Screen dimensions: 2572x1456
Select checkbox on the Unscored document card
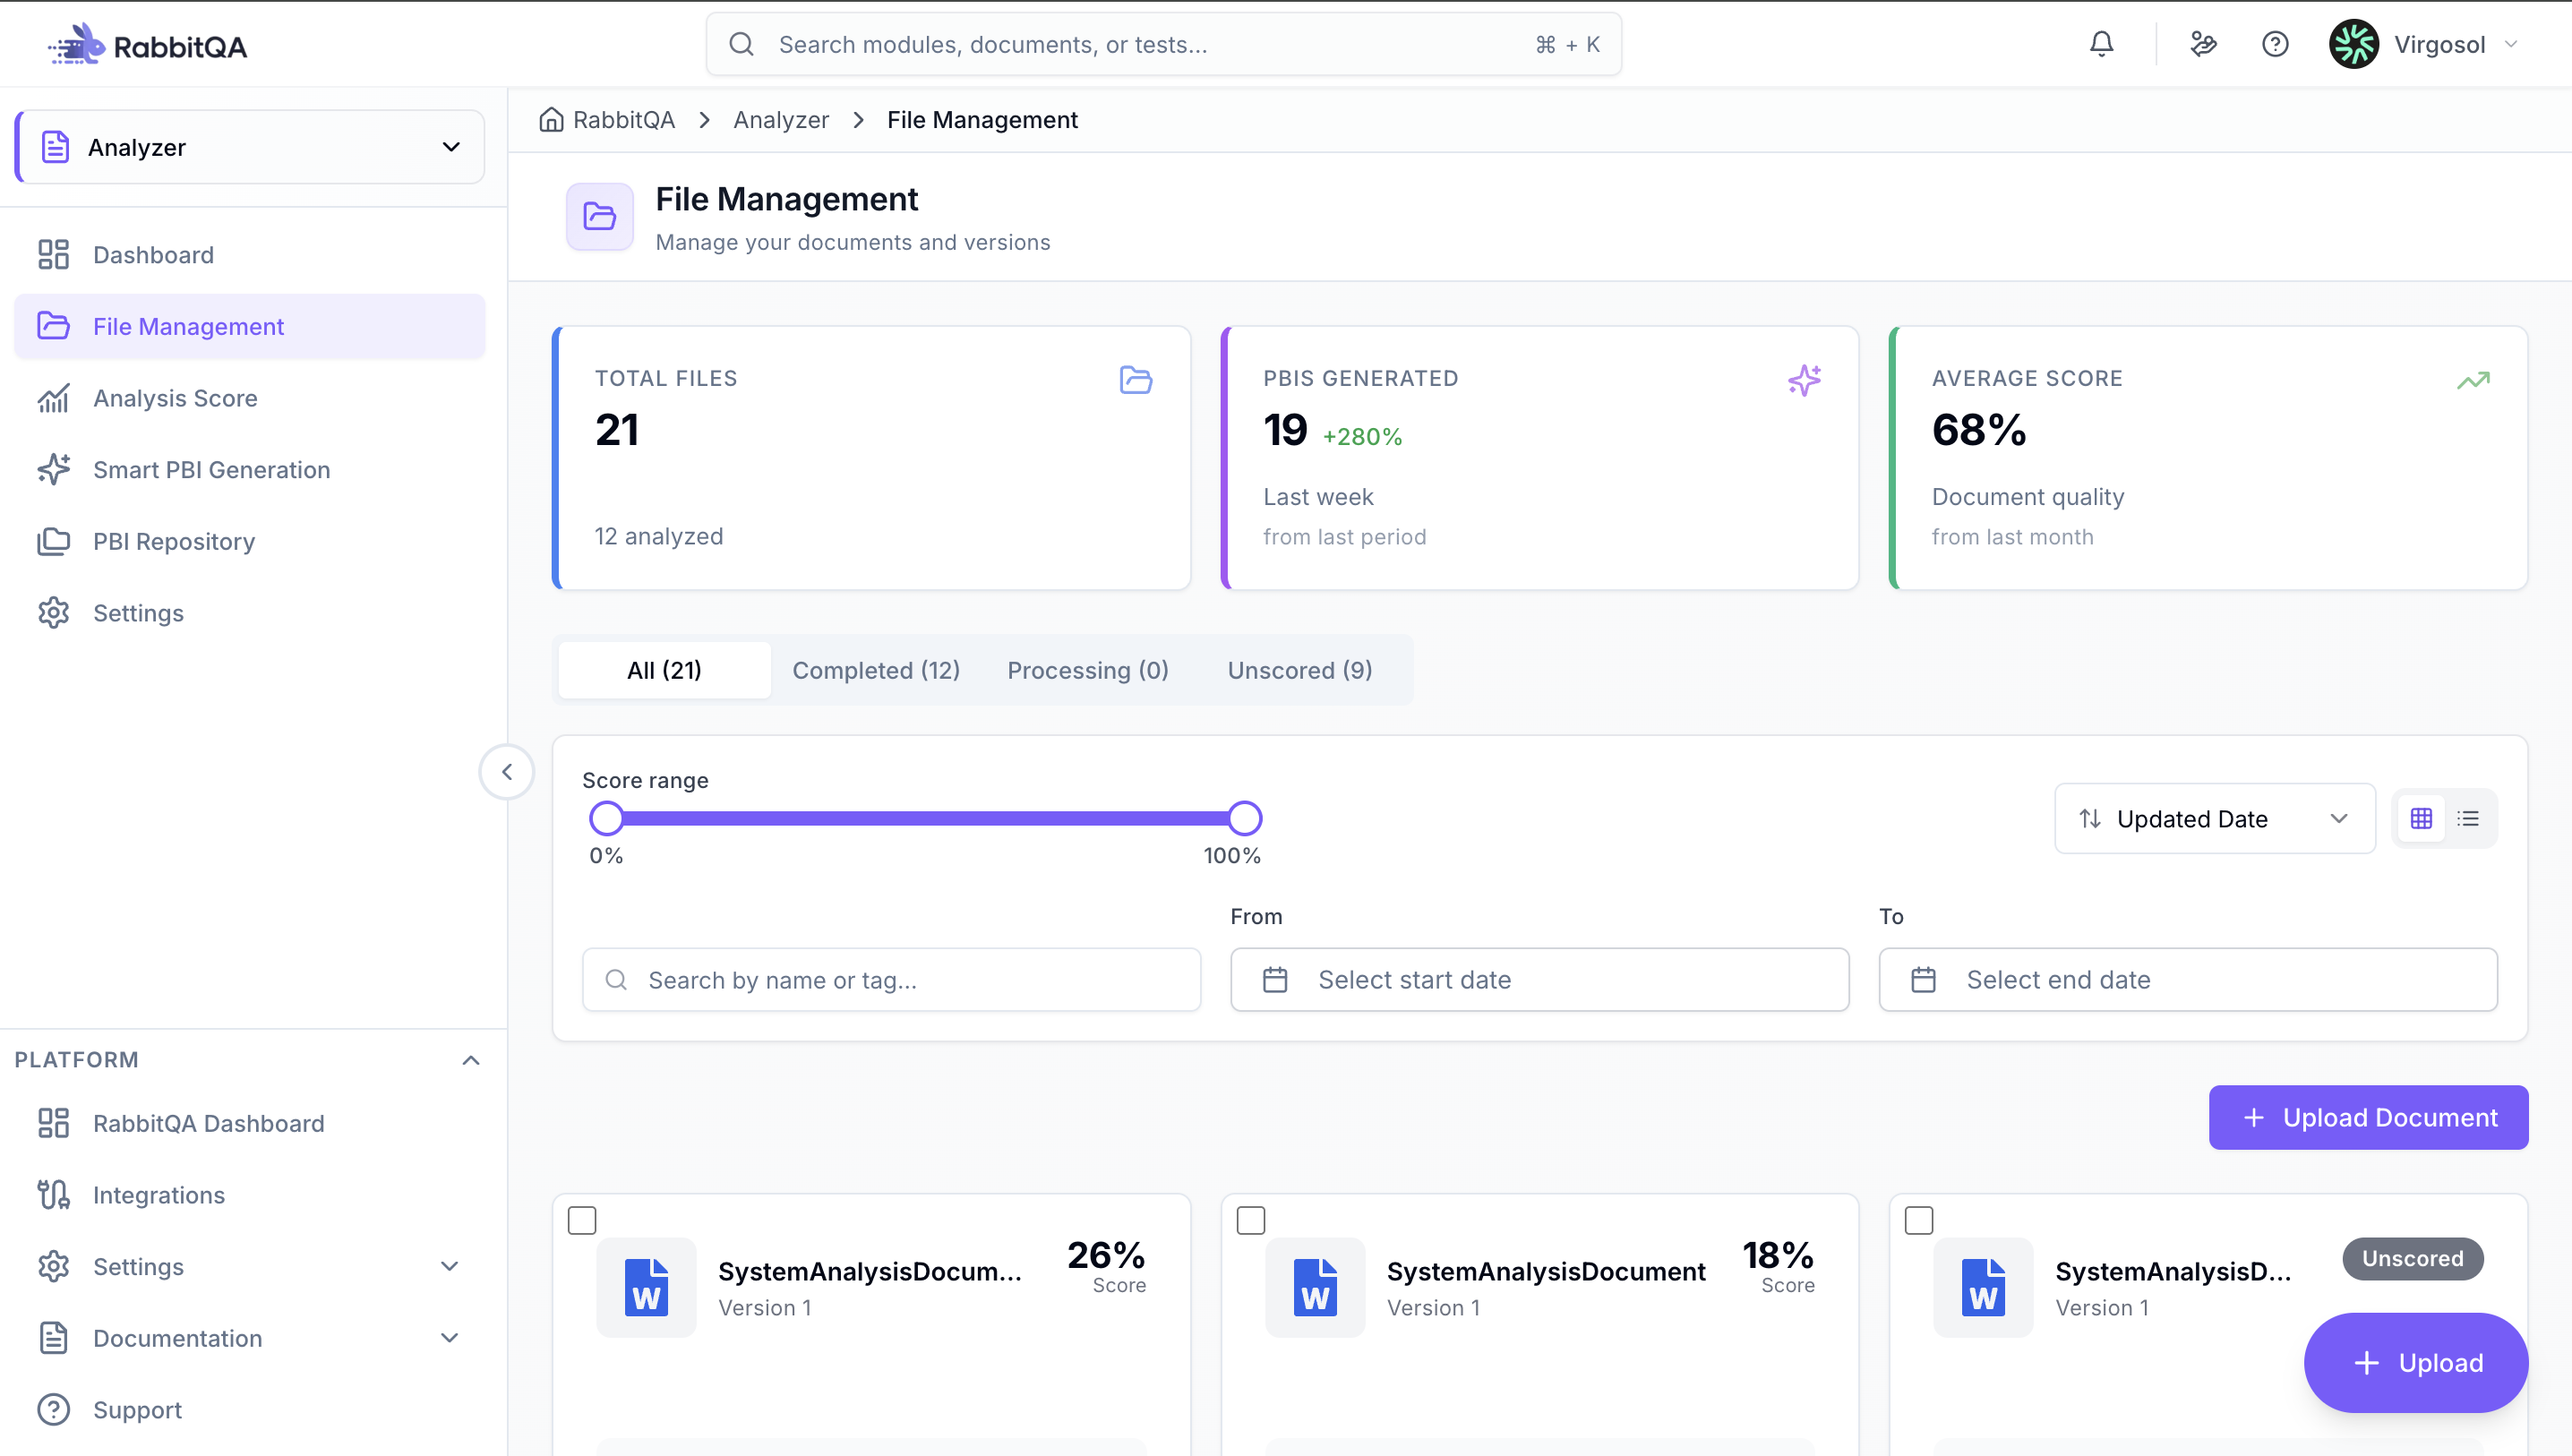1919,1220
